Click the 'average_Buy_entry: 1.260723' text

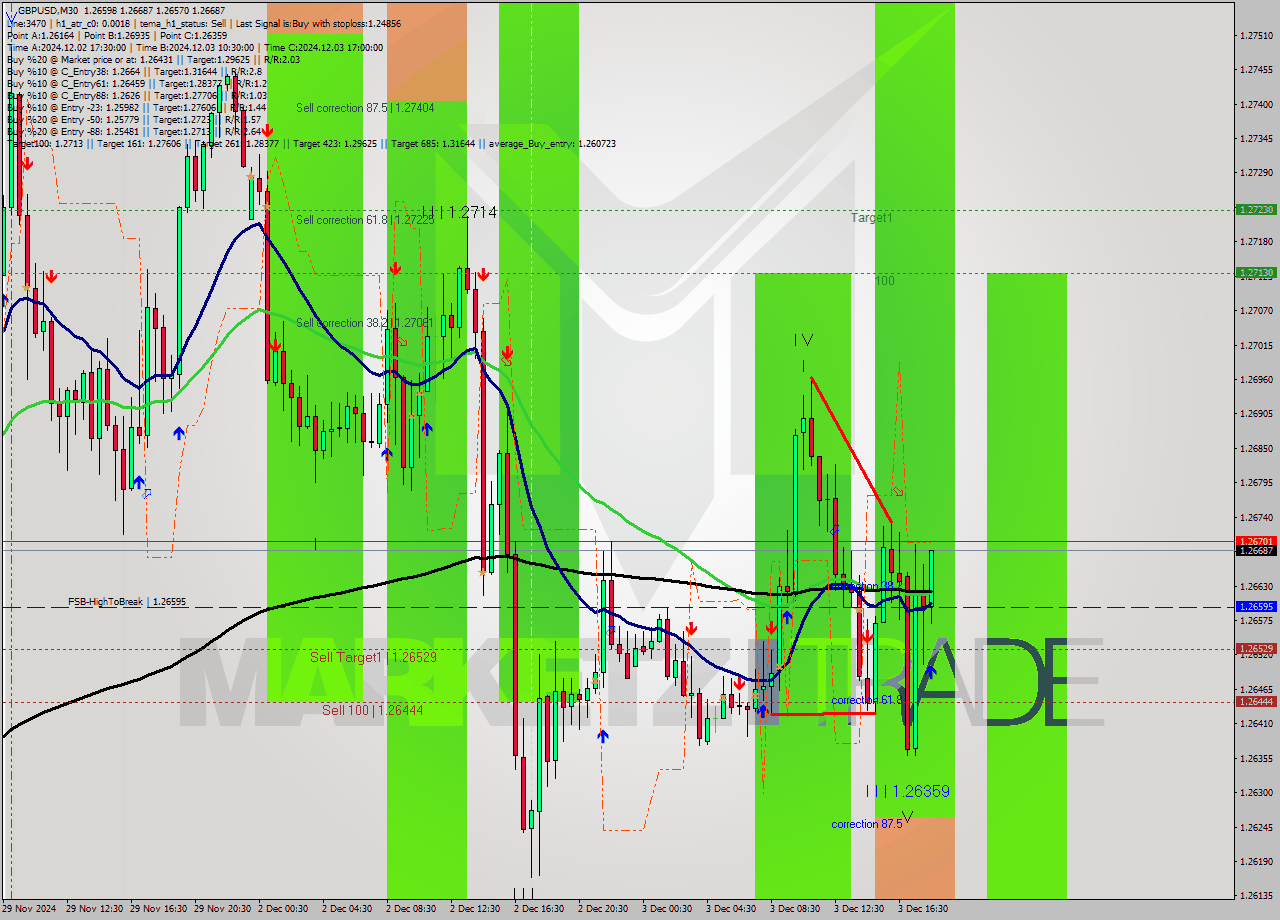tap(552, 144)
